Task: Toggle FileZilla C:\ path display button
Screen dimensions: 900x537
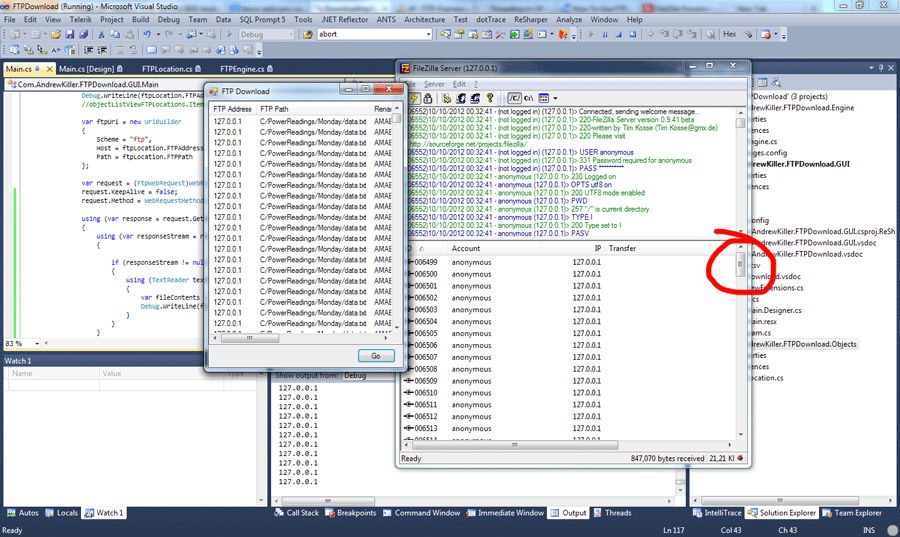Action: click(x=529, y=98)
